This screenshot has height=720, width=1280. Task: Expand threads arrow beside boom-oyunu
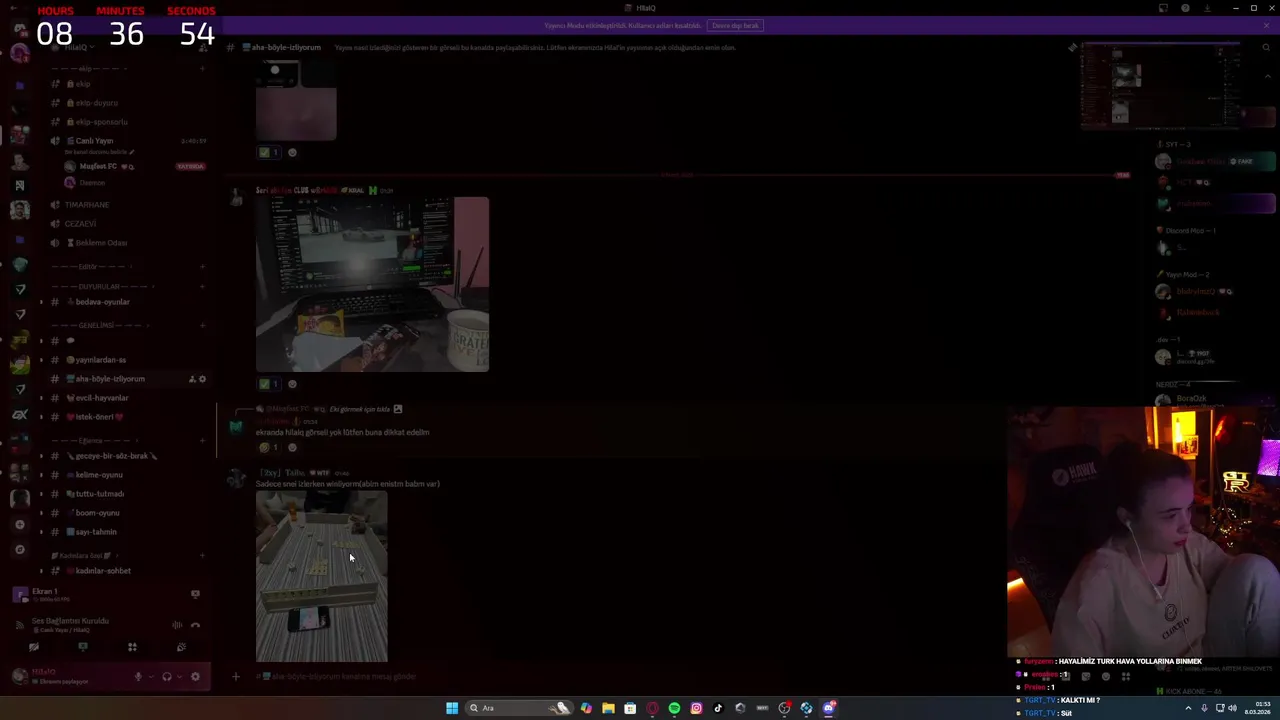(x=41, y=513)
